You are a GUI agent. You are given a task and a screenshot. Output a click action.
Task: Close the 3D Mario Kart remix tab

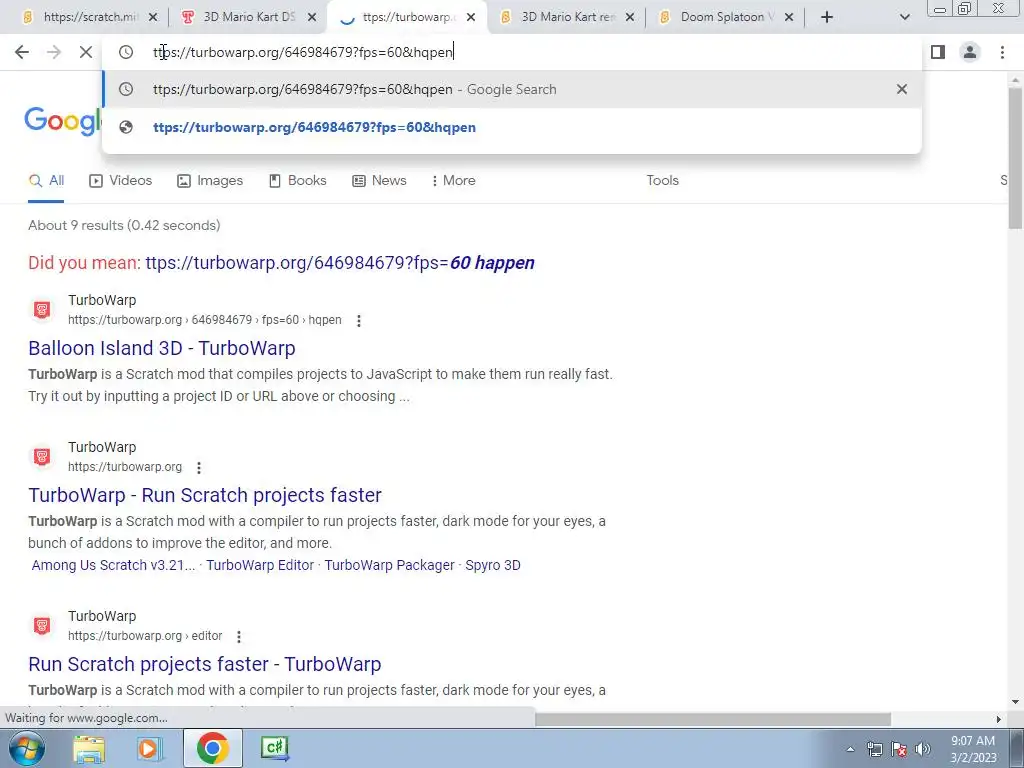point(630,17)
